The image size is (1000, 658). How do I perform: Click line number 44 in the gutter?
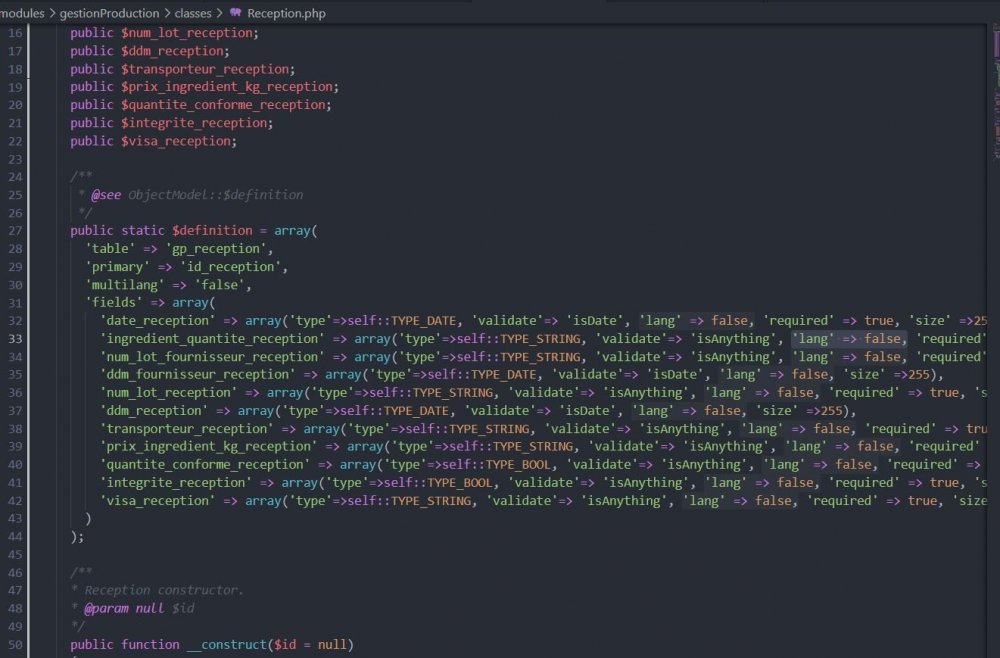[x=15, y=537]
